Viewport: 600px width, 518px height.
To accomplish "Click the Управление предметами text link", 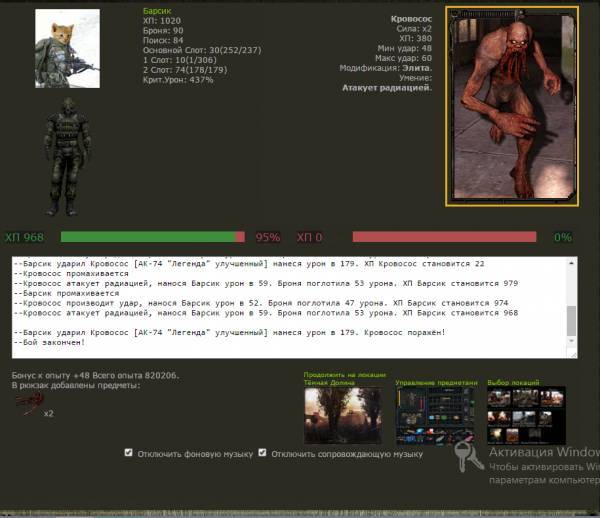I will pos(436,382).
